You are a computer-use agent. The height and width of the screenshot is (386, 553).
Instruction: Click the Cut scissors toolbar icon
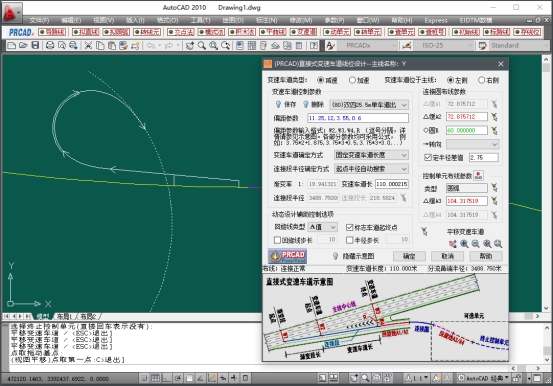pos(88,46)
